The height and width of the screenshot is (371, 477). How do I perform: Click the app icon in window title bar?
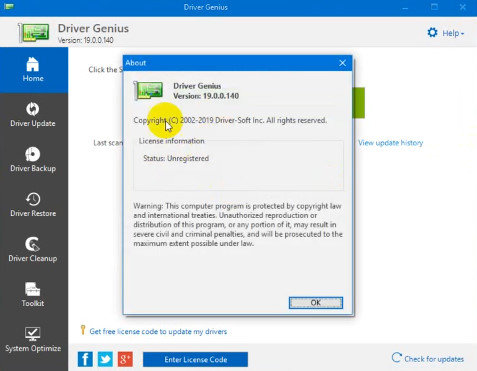pyautogui.click(x=9, y=6)
